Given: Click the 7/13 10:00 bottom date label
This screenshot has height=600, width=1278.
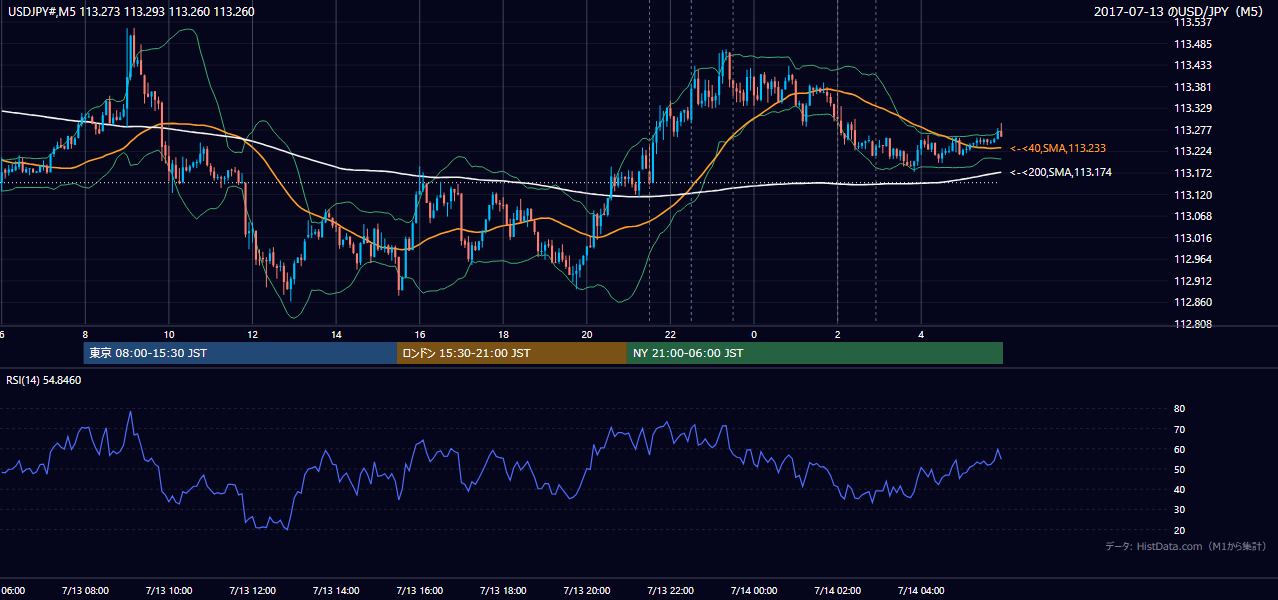Looking at the screenshot, I should click(x=168, y=590).
